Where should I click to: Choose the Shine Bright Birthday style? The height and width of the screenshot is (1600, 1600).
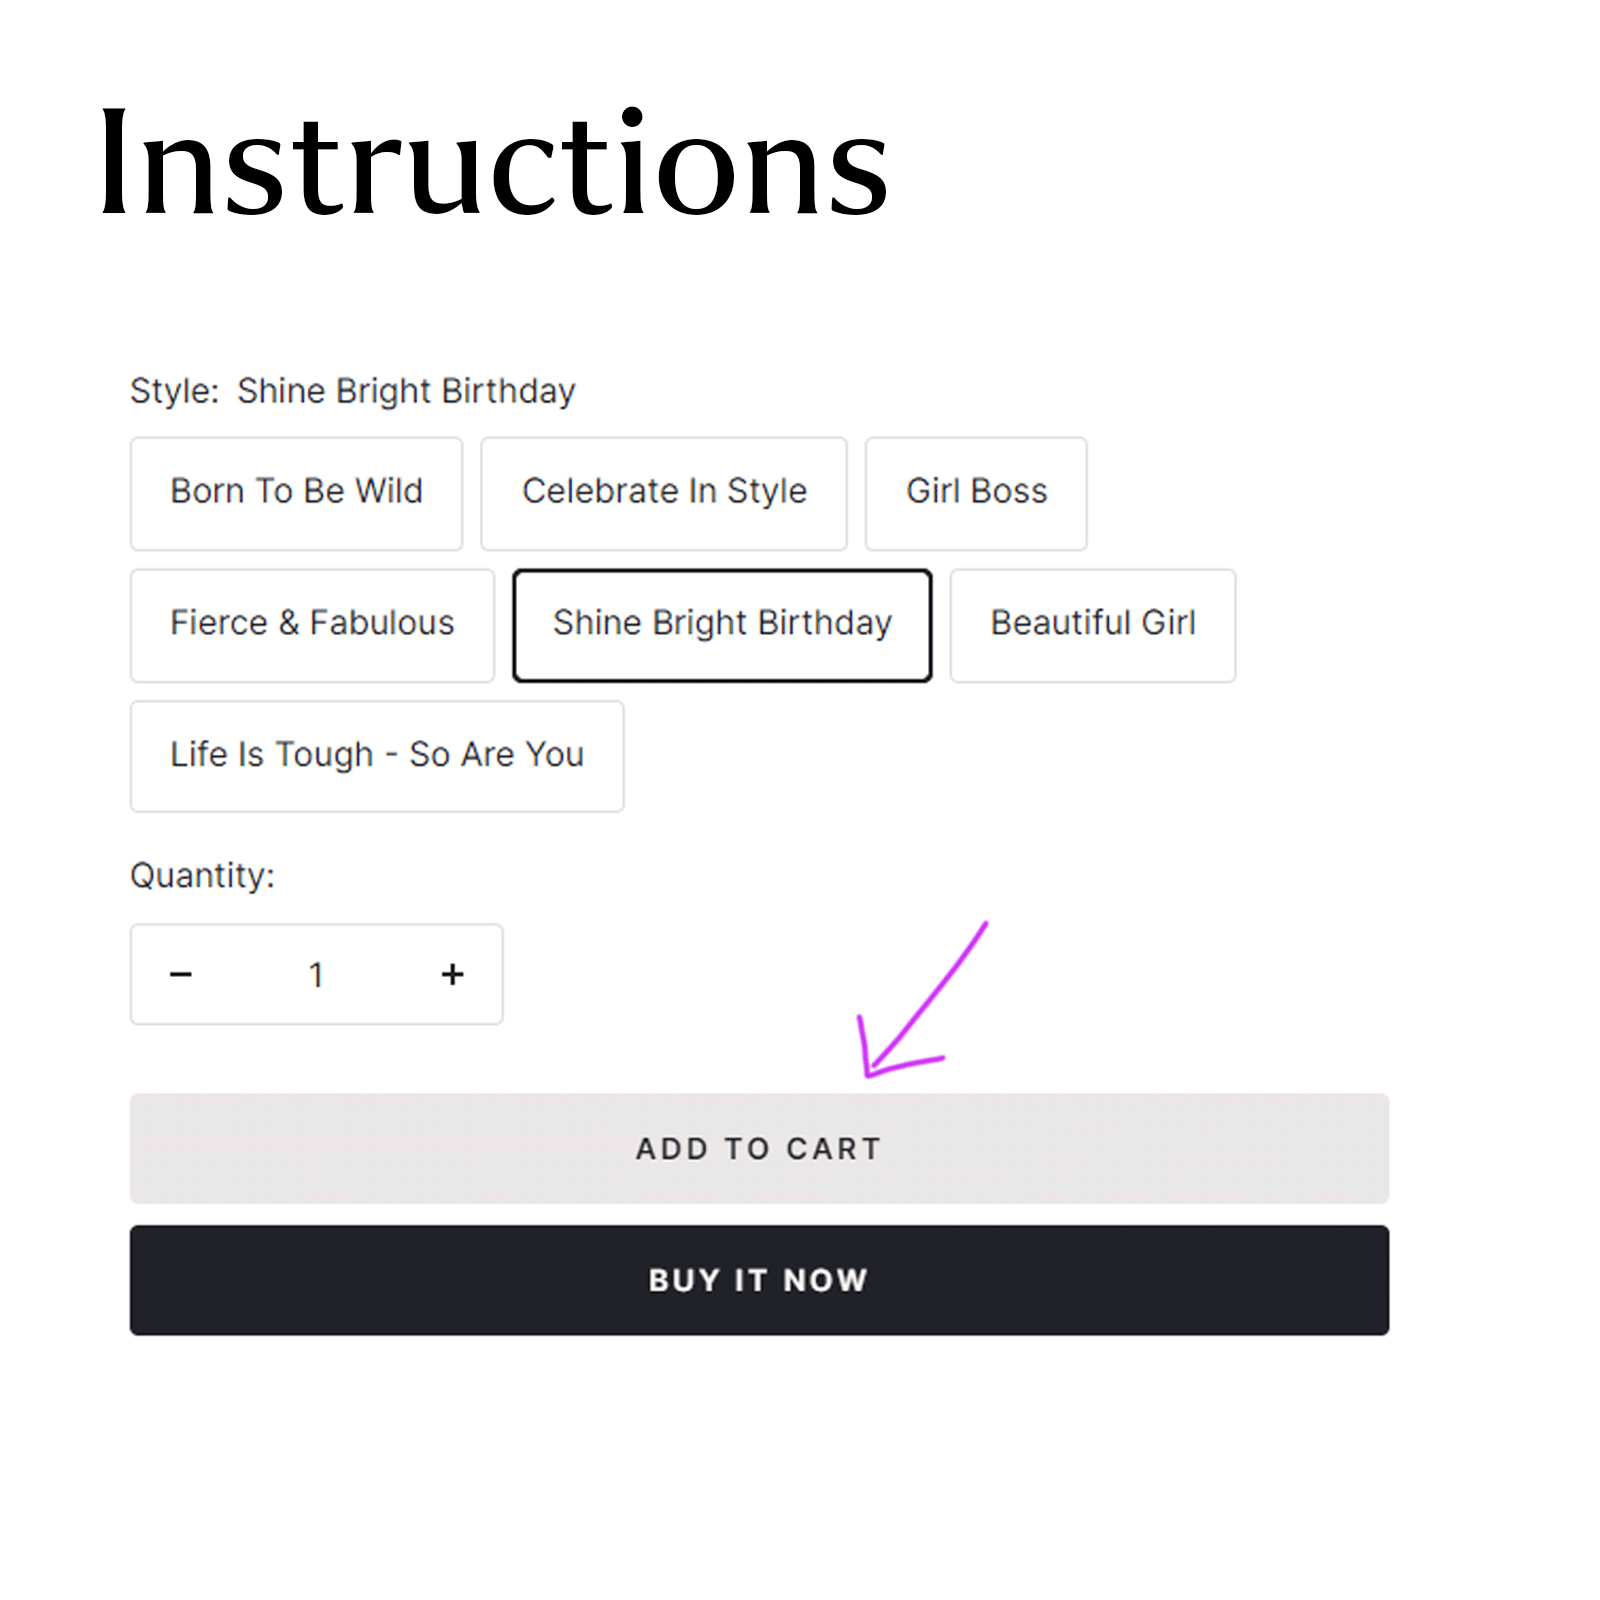(x=721, y=624)
